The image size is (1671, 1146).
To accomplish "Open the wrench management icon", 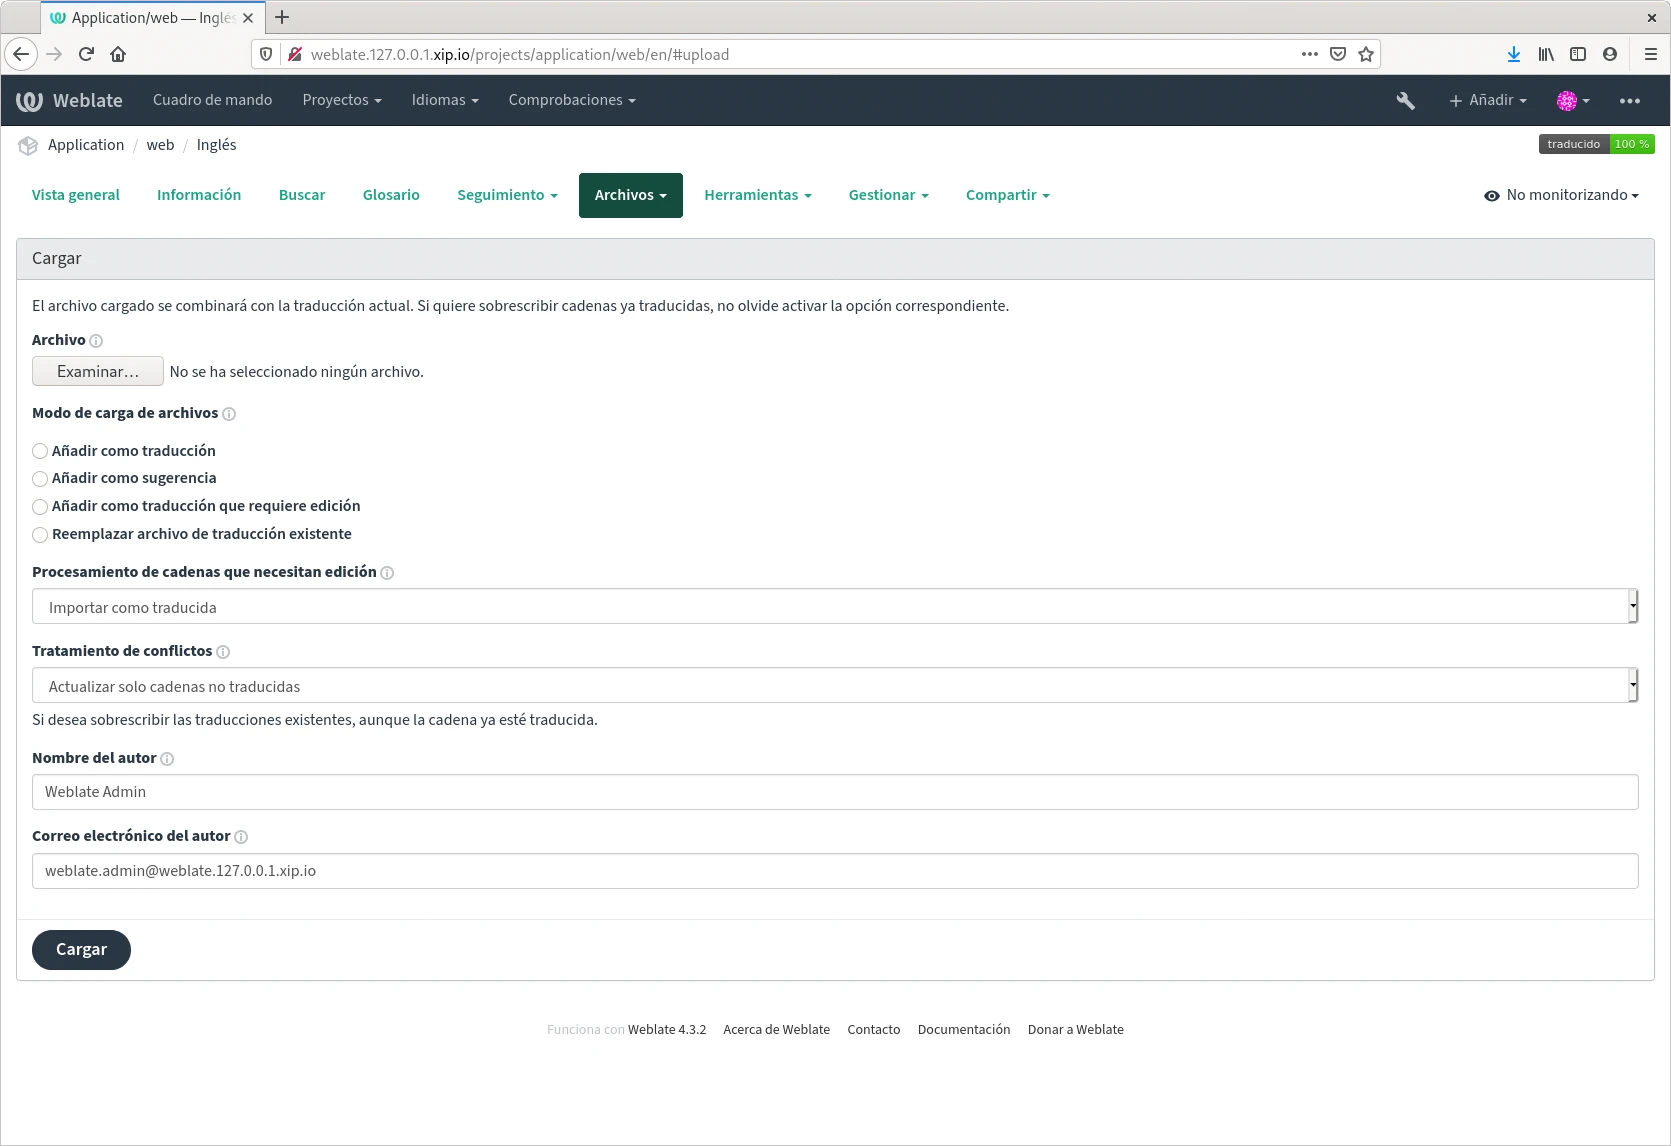I will [x=1405, y=101].
